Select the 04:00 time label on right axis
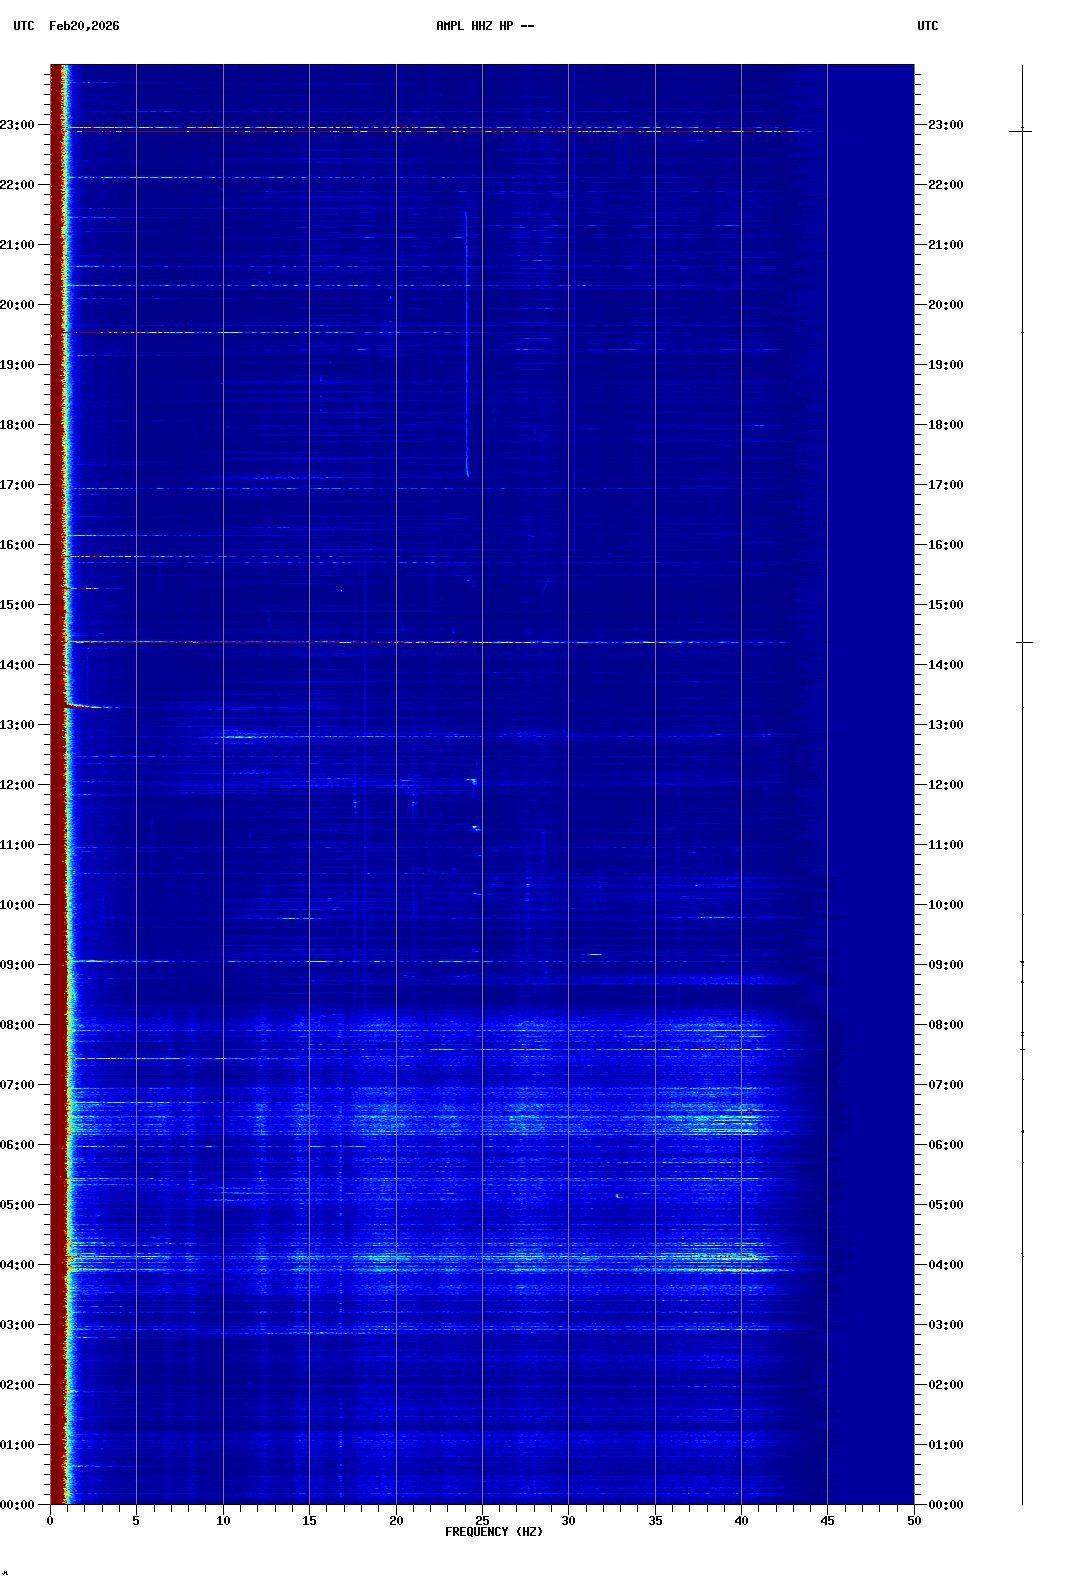The width and height of the screenshot is (1066, 1584). point(945,1265)
